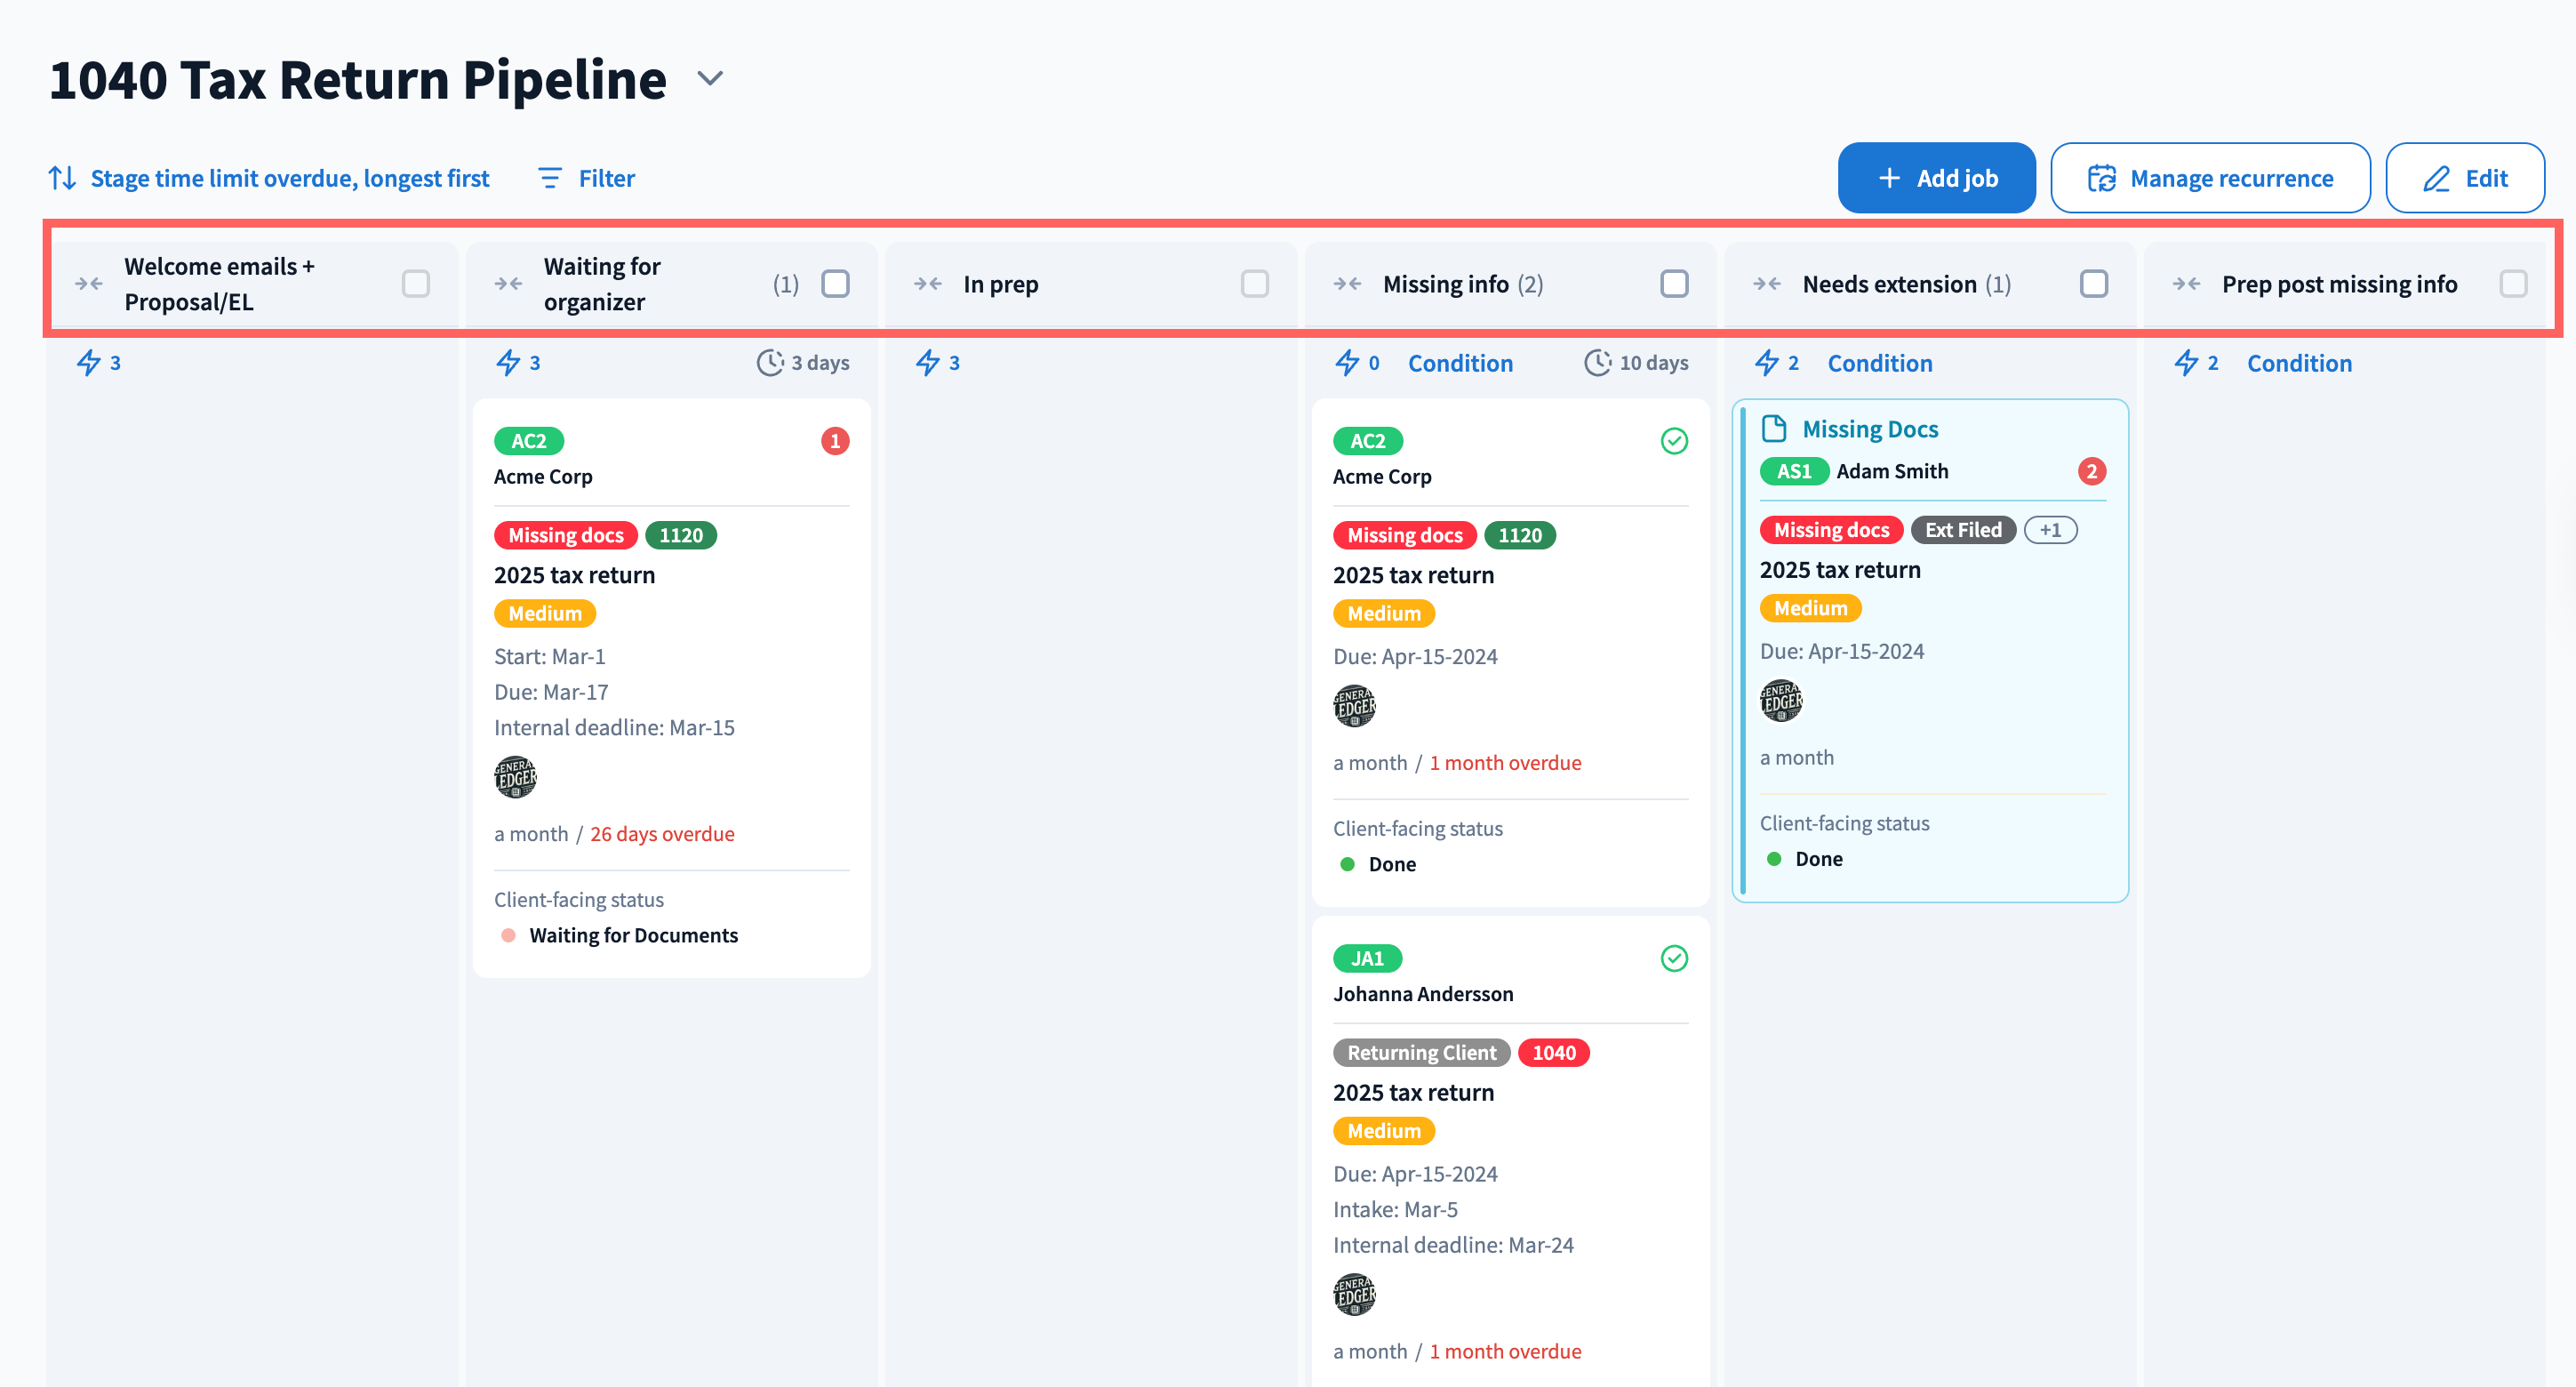2576x1387 pixels.
Task: Open Manage recurrence
Action: (x=2210, y=178)
